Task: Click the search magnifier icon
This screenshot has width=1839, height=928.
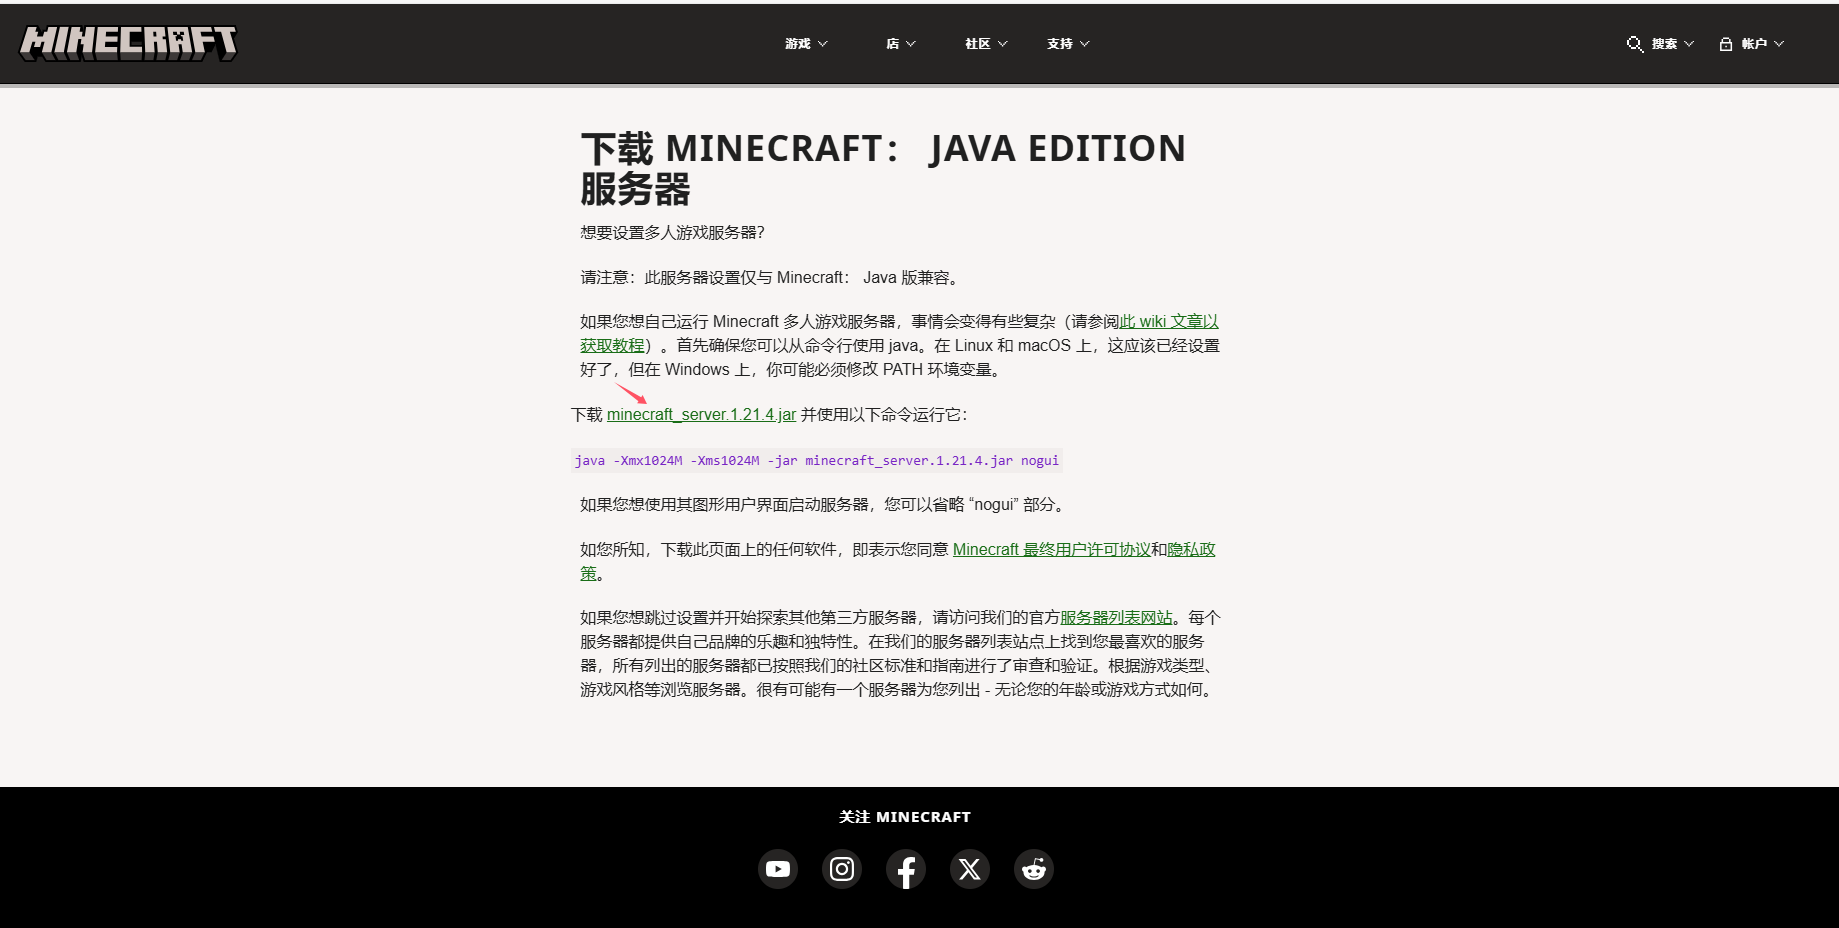Action: (1635, 44)
